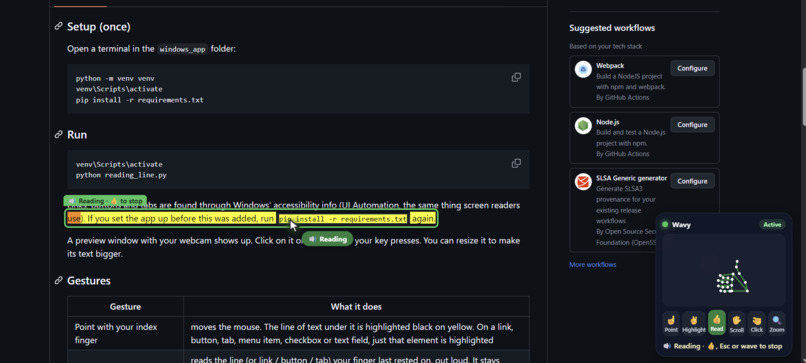Click the line 'python reading_line.py'
Viewport: 806px width, 363px height.
click(x=121, y=175)
